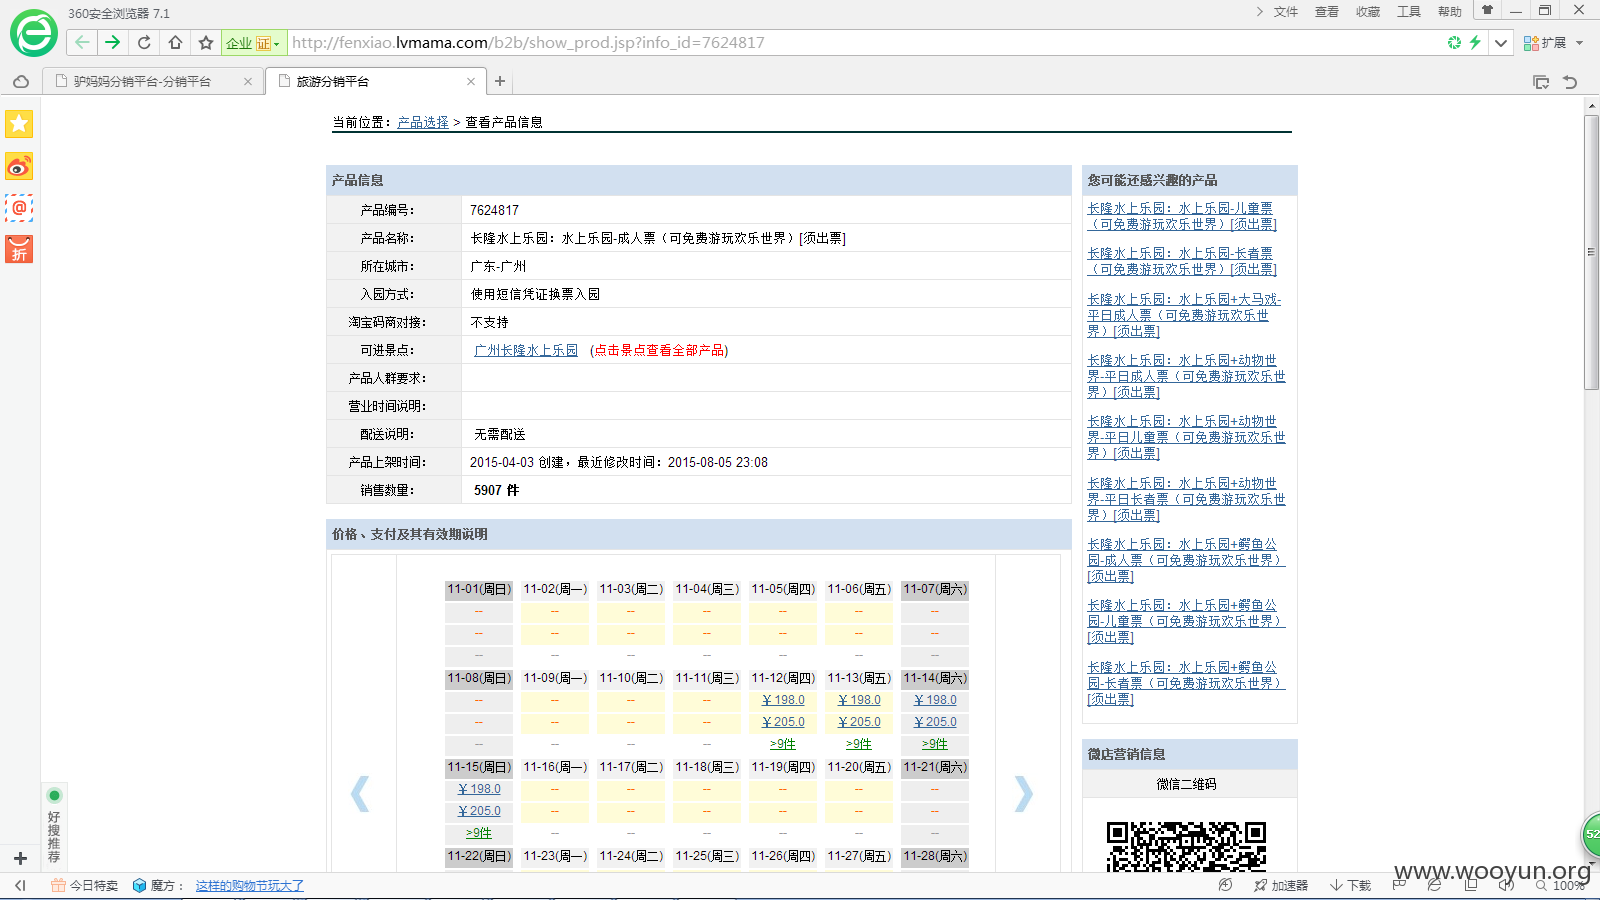Open a new tab with the plus button

500,81
